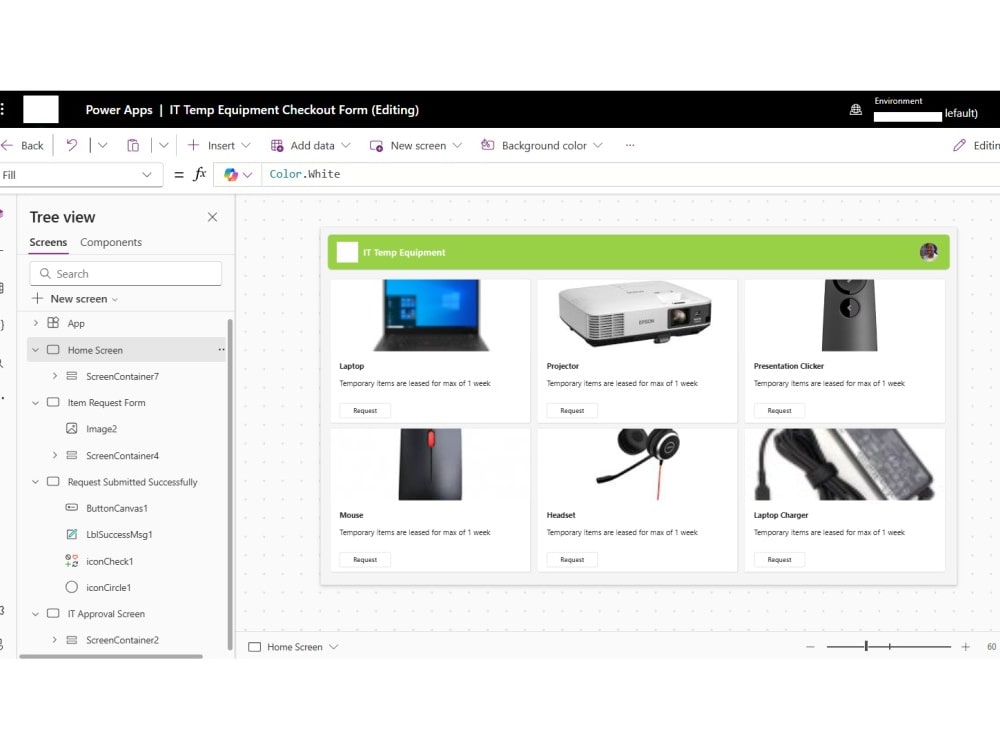1000x750 pixels.
Task: Switch to the Components tab
Action: pos(111,242)
